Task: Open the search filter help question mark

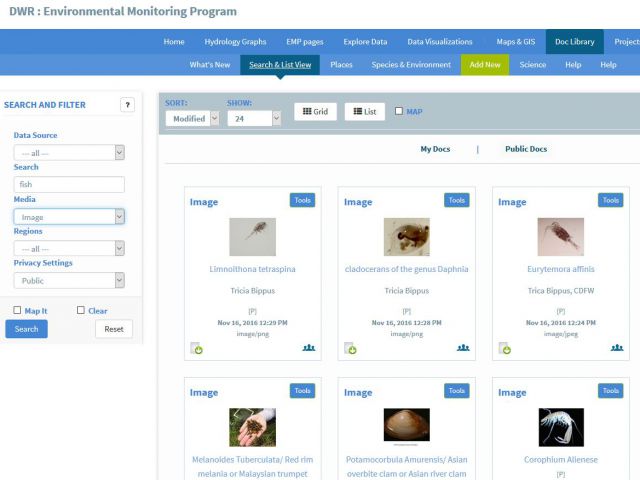Action: coord(127,105)
